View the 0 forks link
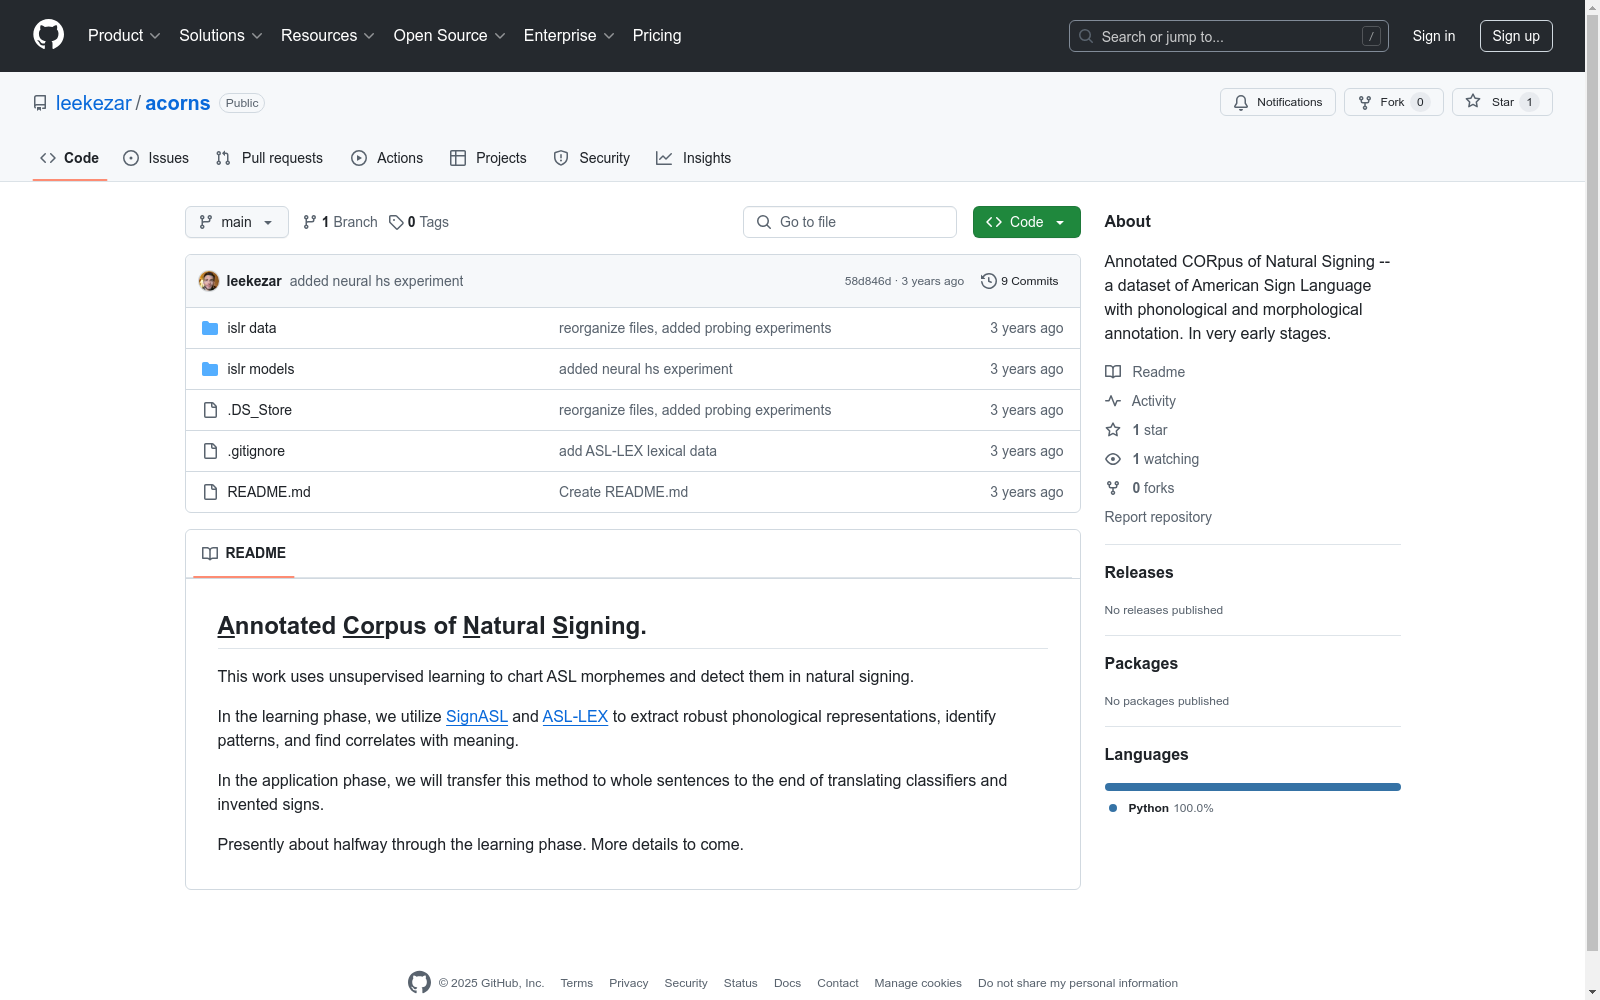 [x=1140, y=488]
